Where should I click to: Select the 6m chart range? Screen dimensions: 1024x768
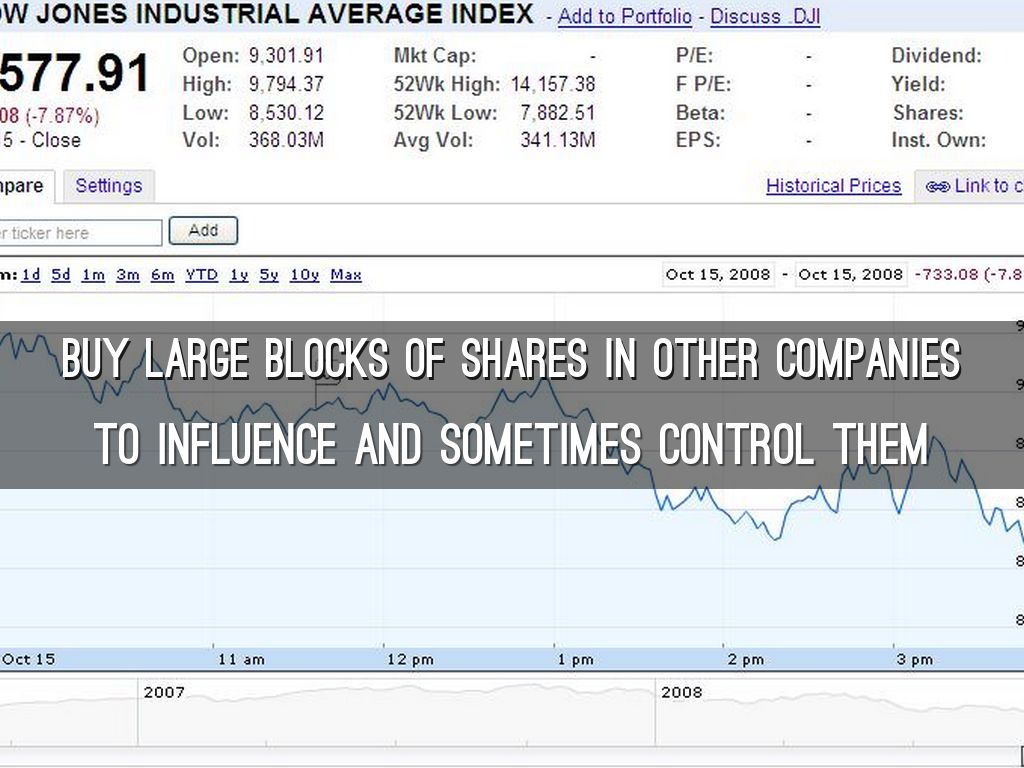(162, 275)
